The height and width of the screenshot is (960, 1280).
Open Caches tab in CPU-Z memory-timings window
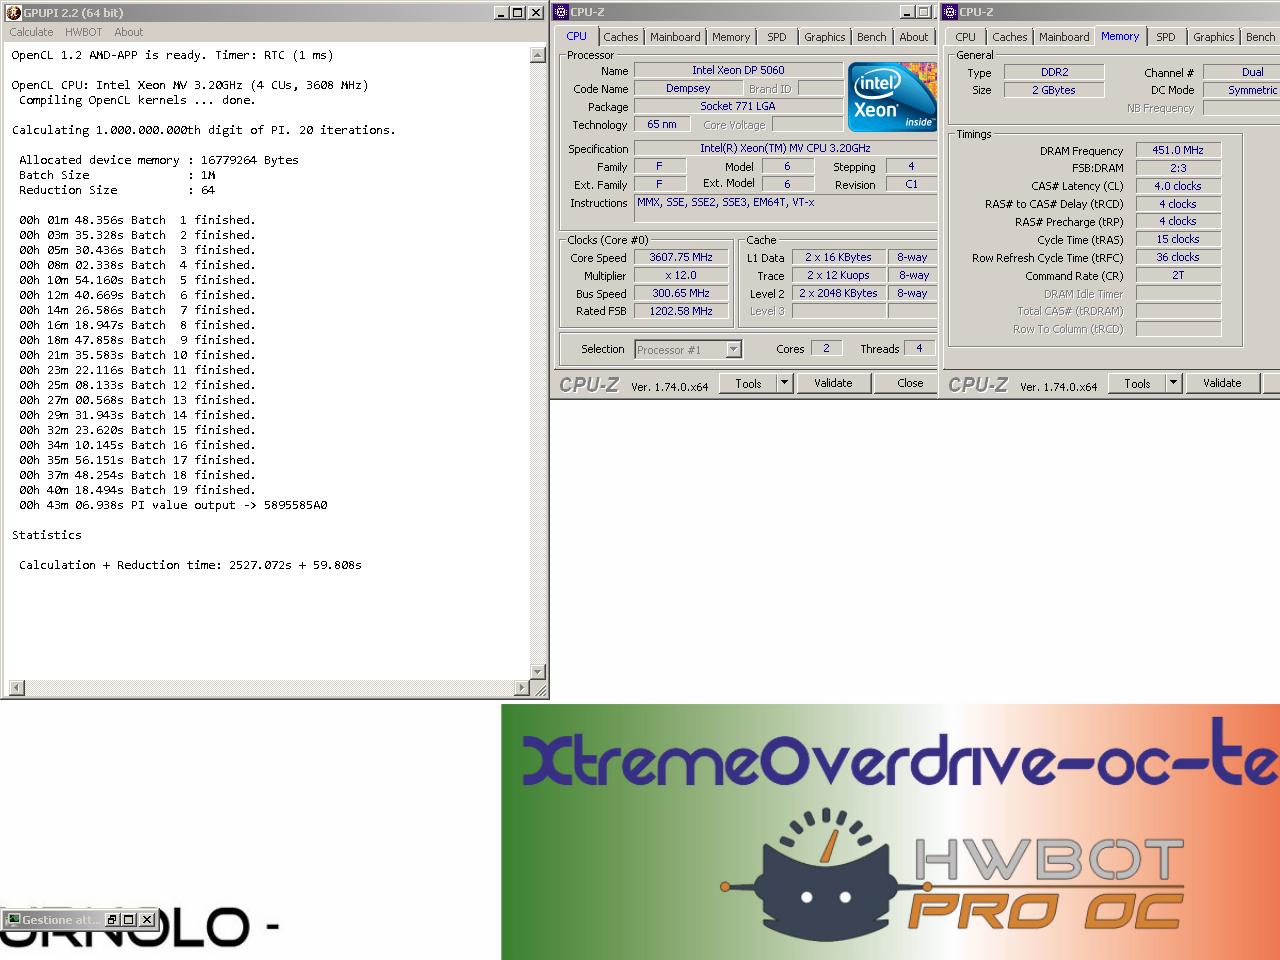tap(1010, 37)
